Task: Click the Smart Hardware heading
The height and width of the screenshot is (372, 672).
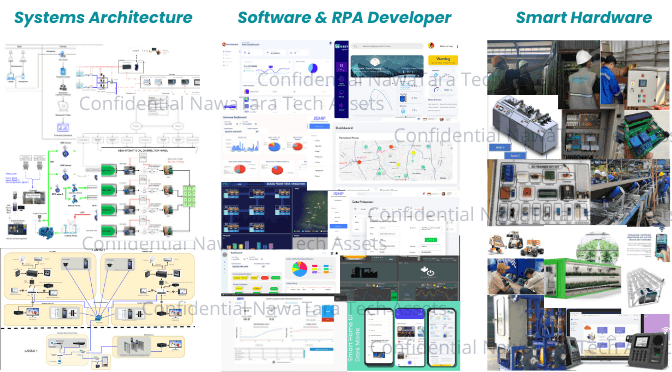Action: (583, 18)
